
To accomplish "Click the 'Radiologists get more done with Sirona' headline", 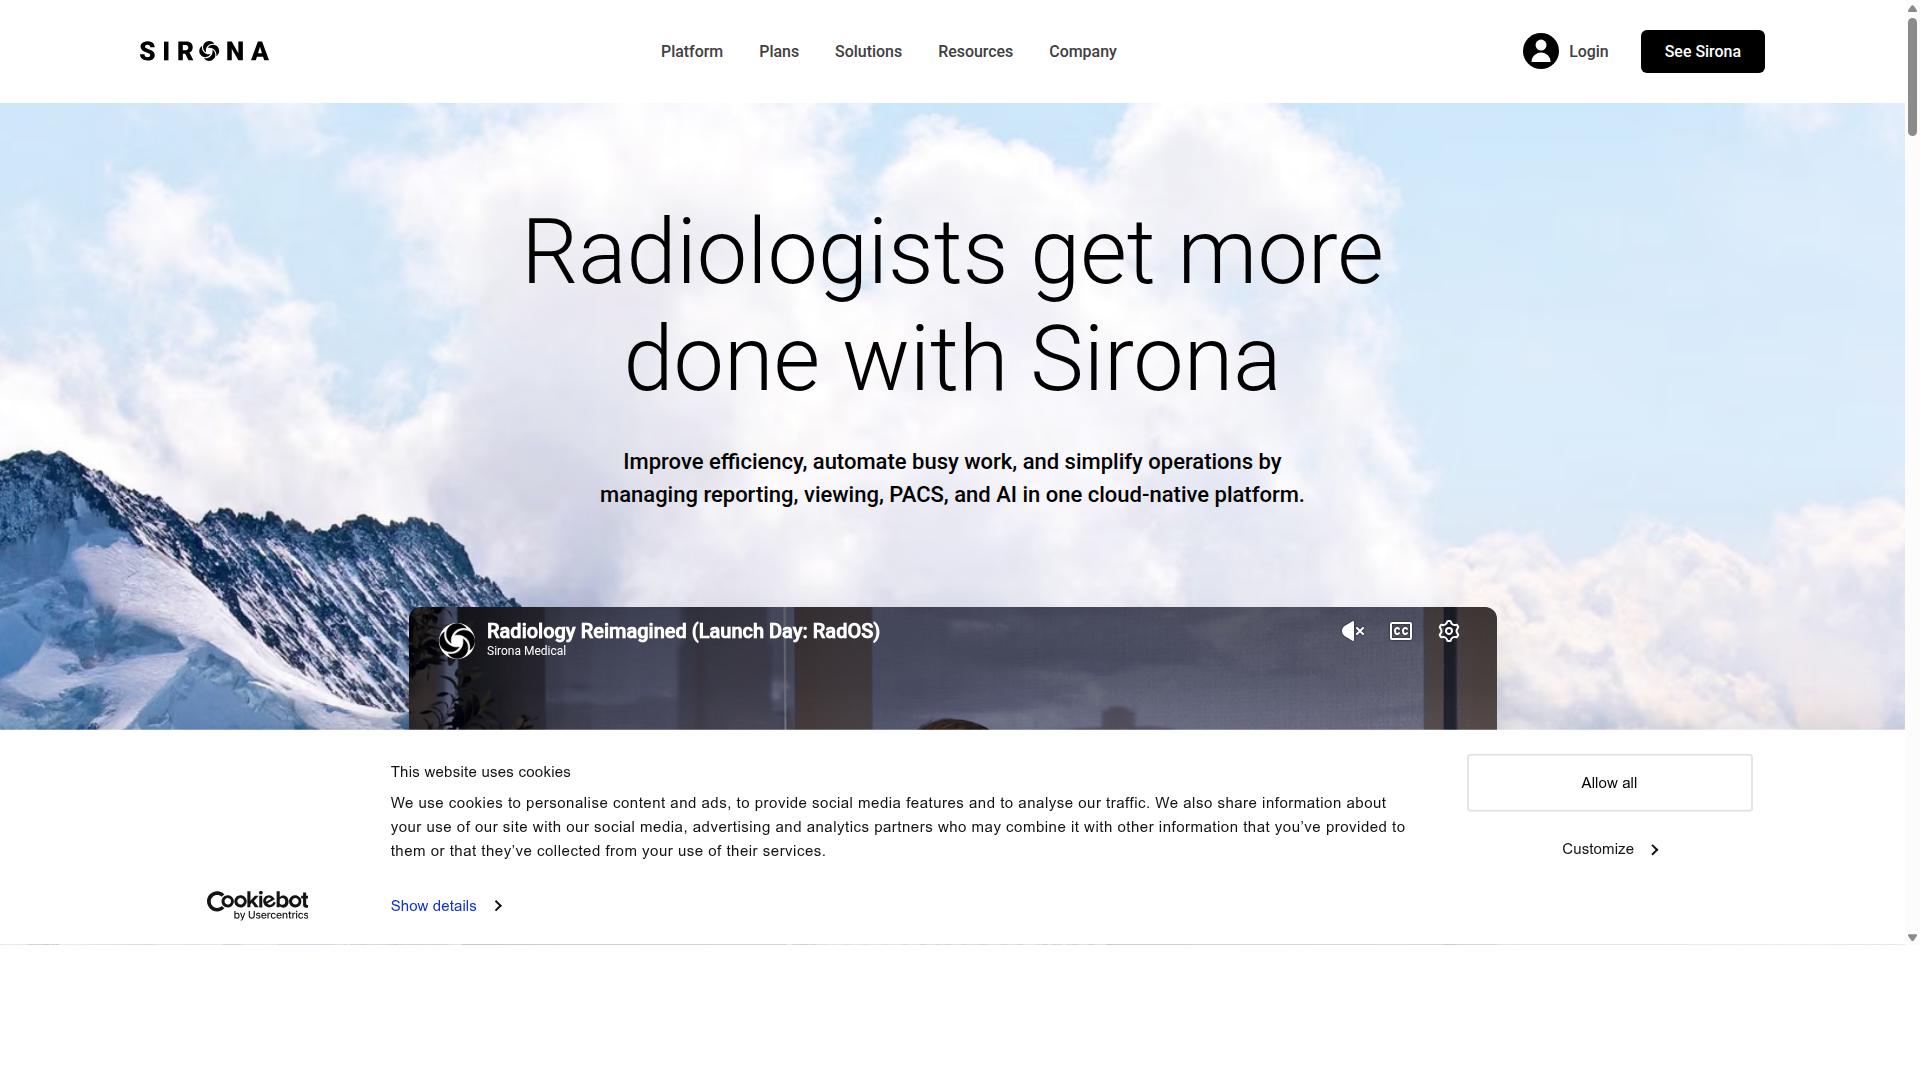I will [x=952, y=305].
